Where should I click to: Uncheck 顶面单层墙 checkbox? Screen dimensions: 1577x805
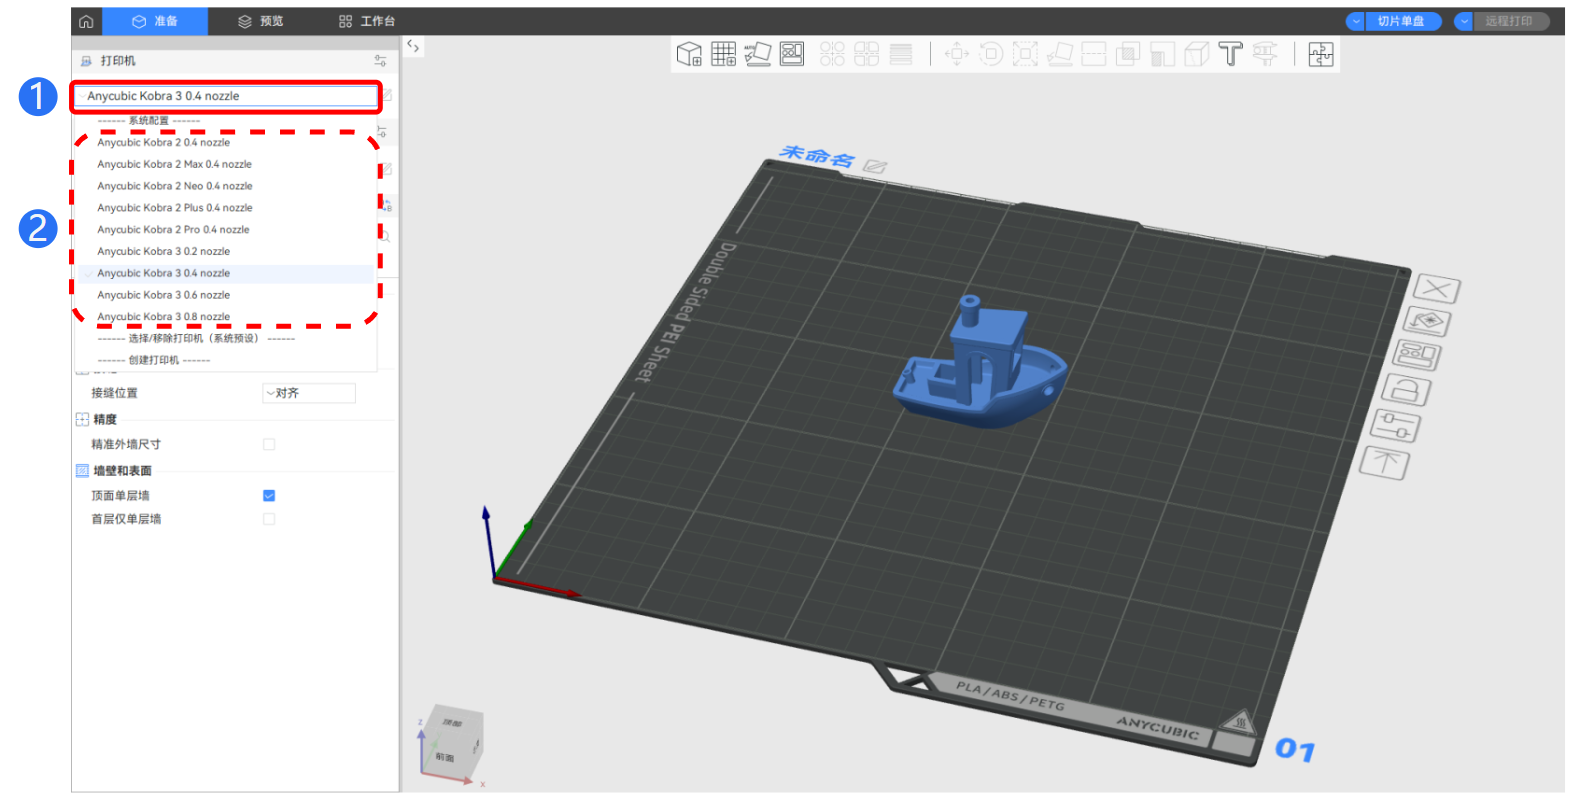pyautogui.click(x=269, y=495)
